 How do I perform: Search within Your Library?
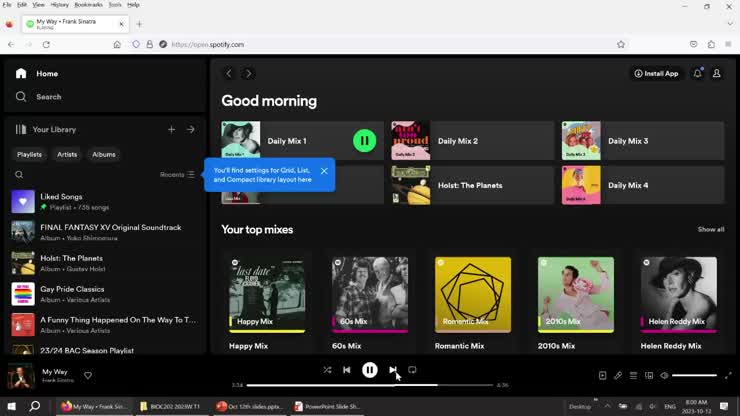pos(19,175)
